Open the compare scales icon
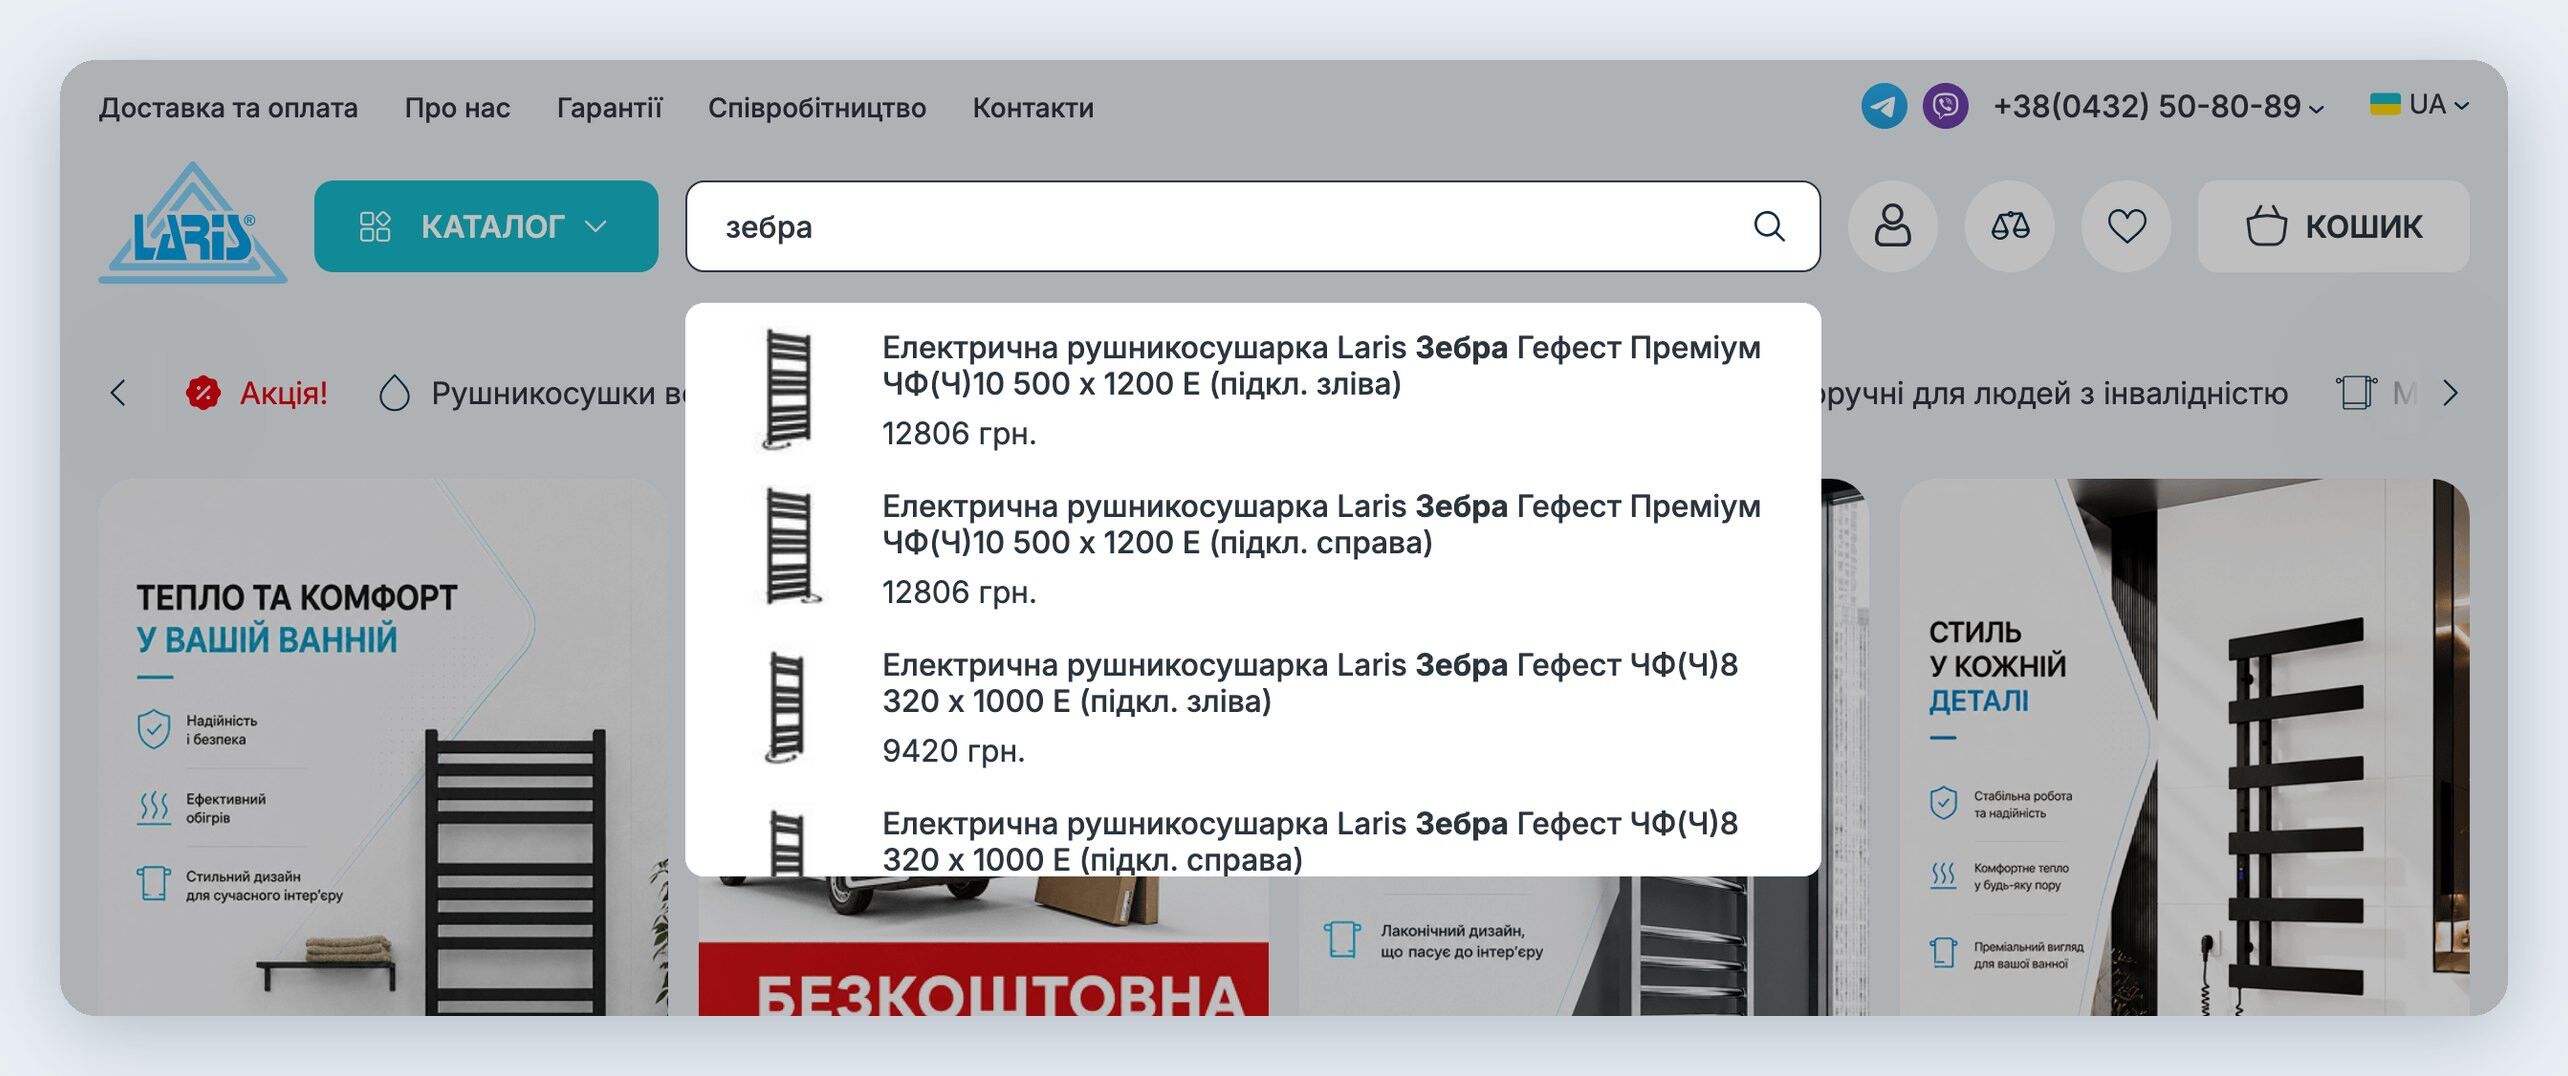Image resolution: width=2568 pixels, height=1076 pixels. coord(2009,226)
